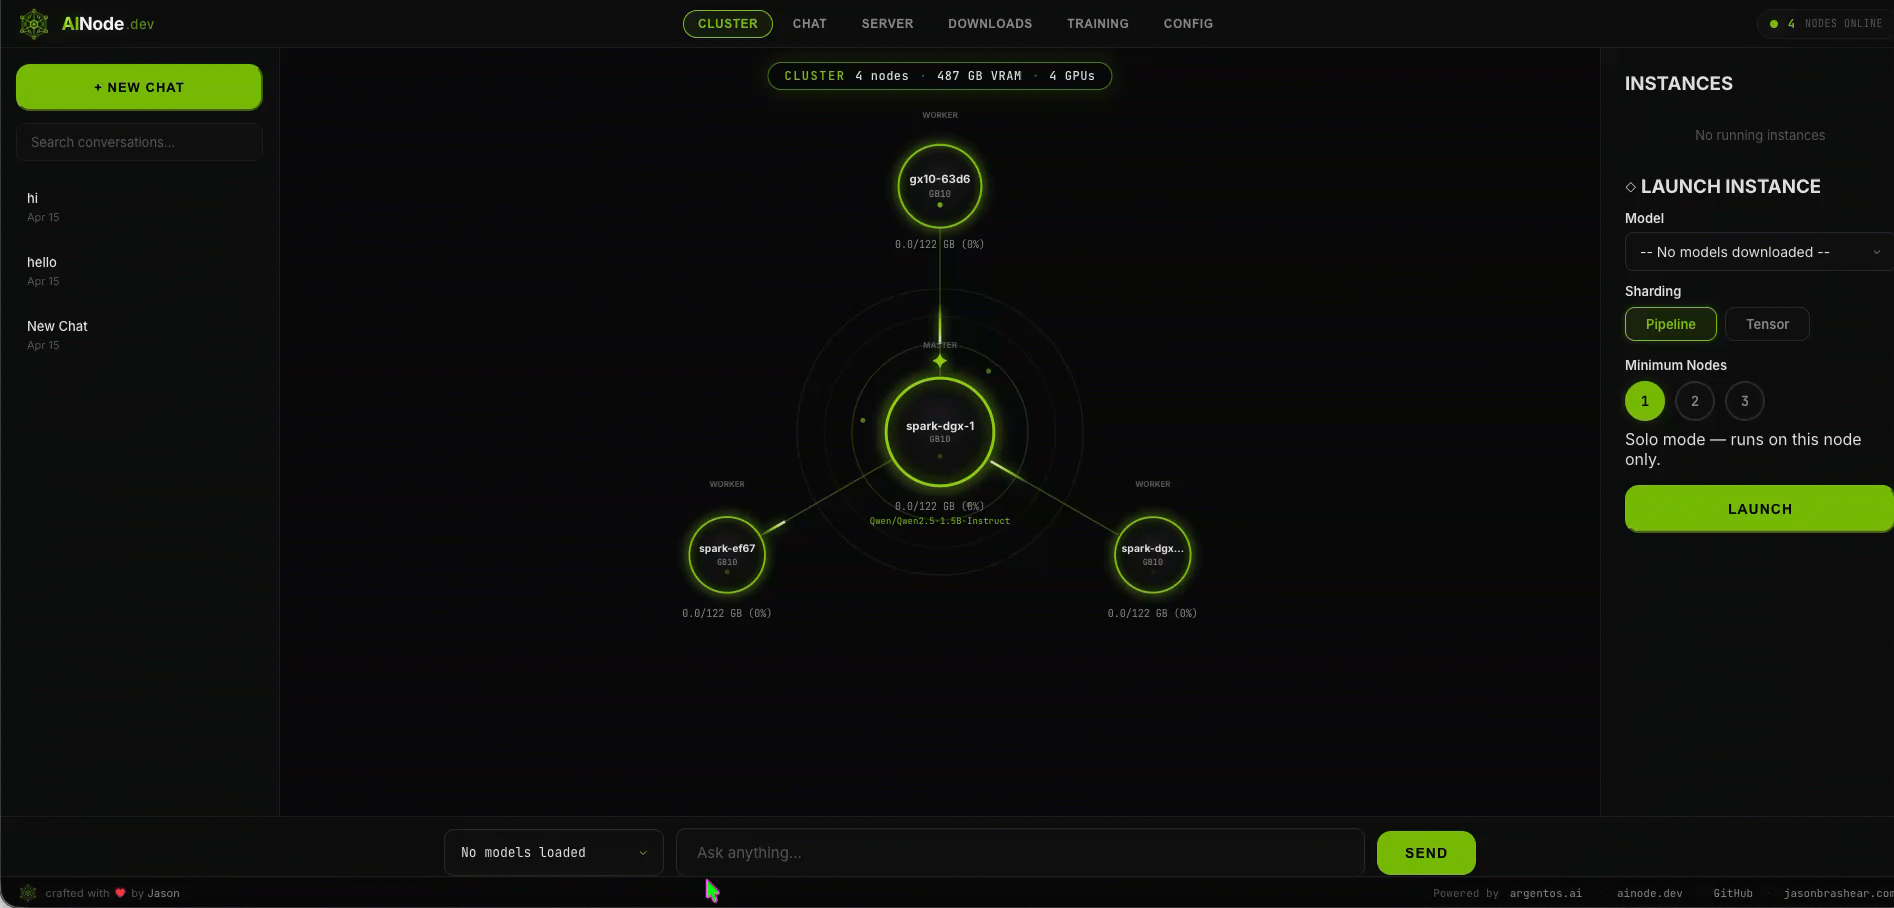The height and width of the screenshot is (908, 1894).
Task: Click the AINode logo icon
Action: (34, 24)
